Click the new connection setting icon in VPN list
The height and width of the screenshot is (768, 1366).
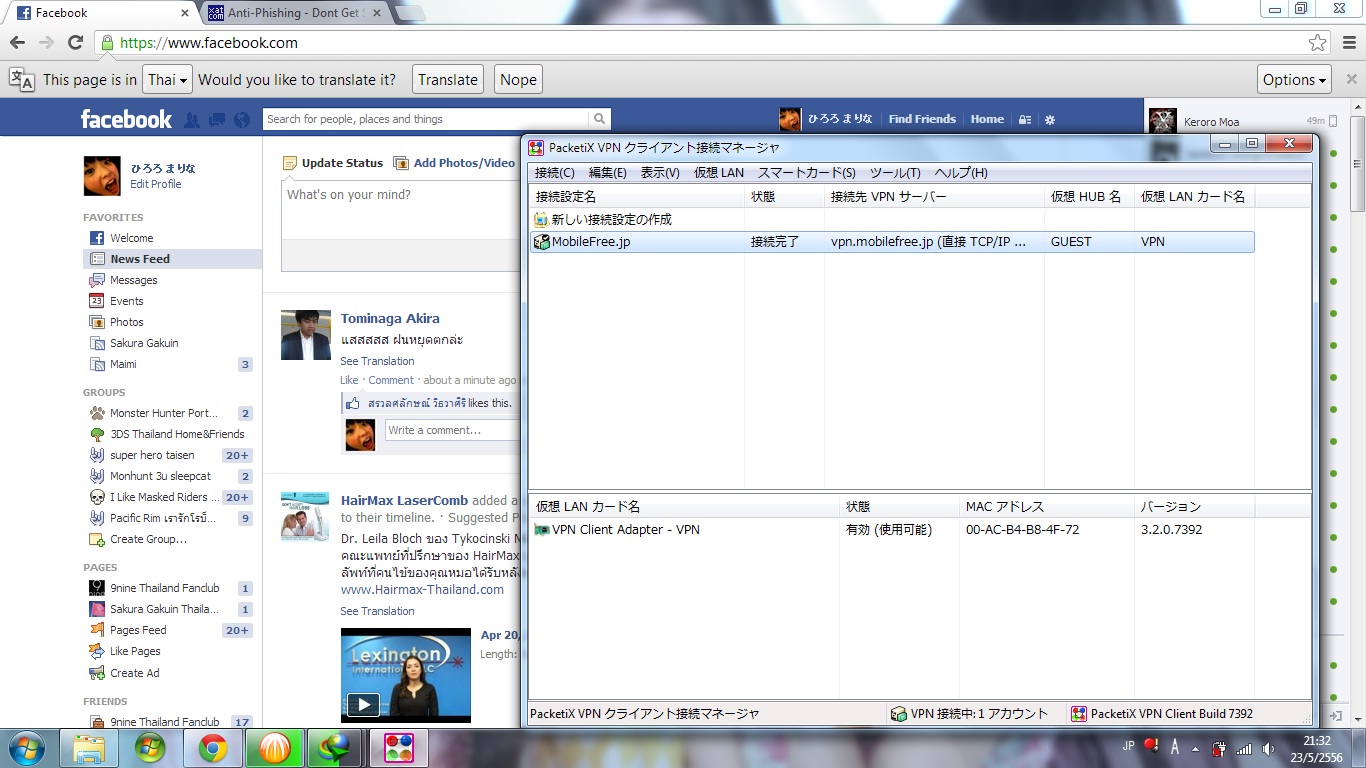[541, 219]
